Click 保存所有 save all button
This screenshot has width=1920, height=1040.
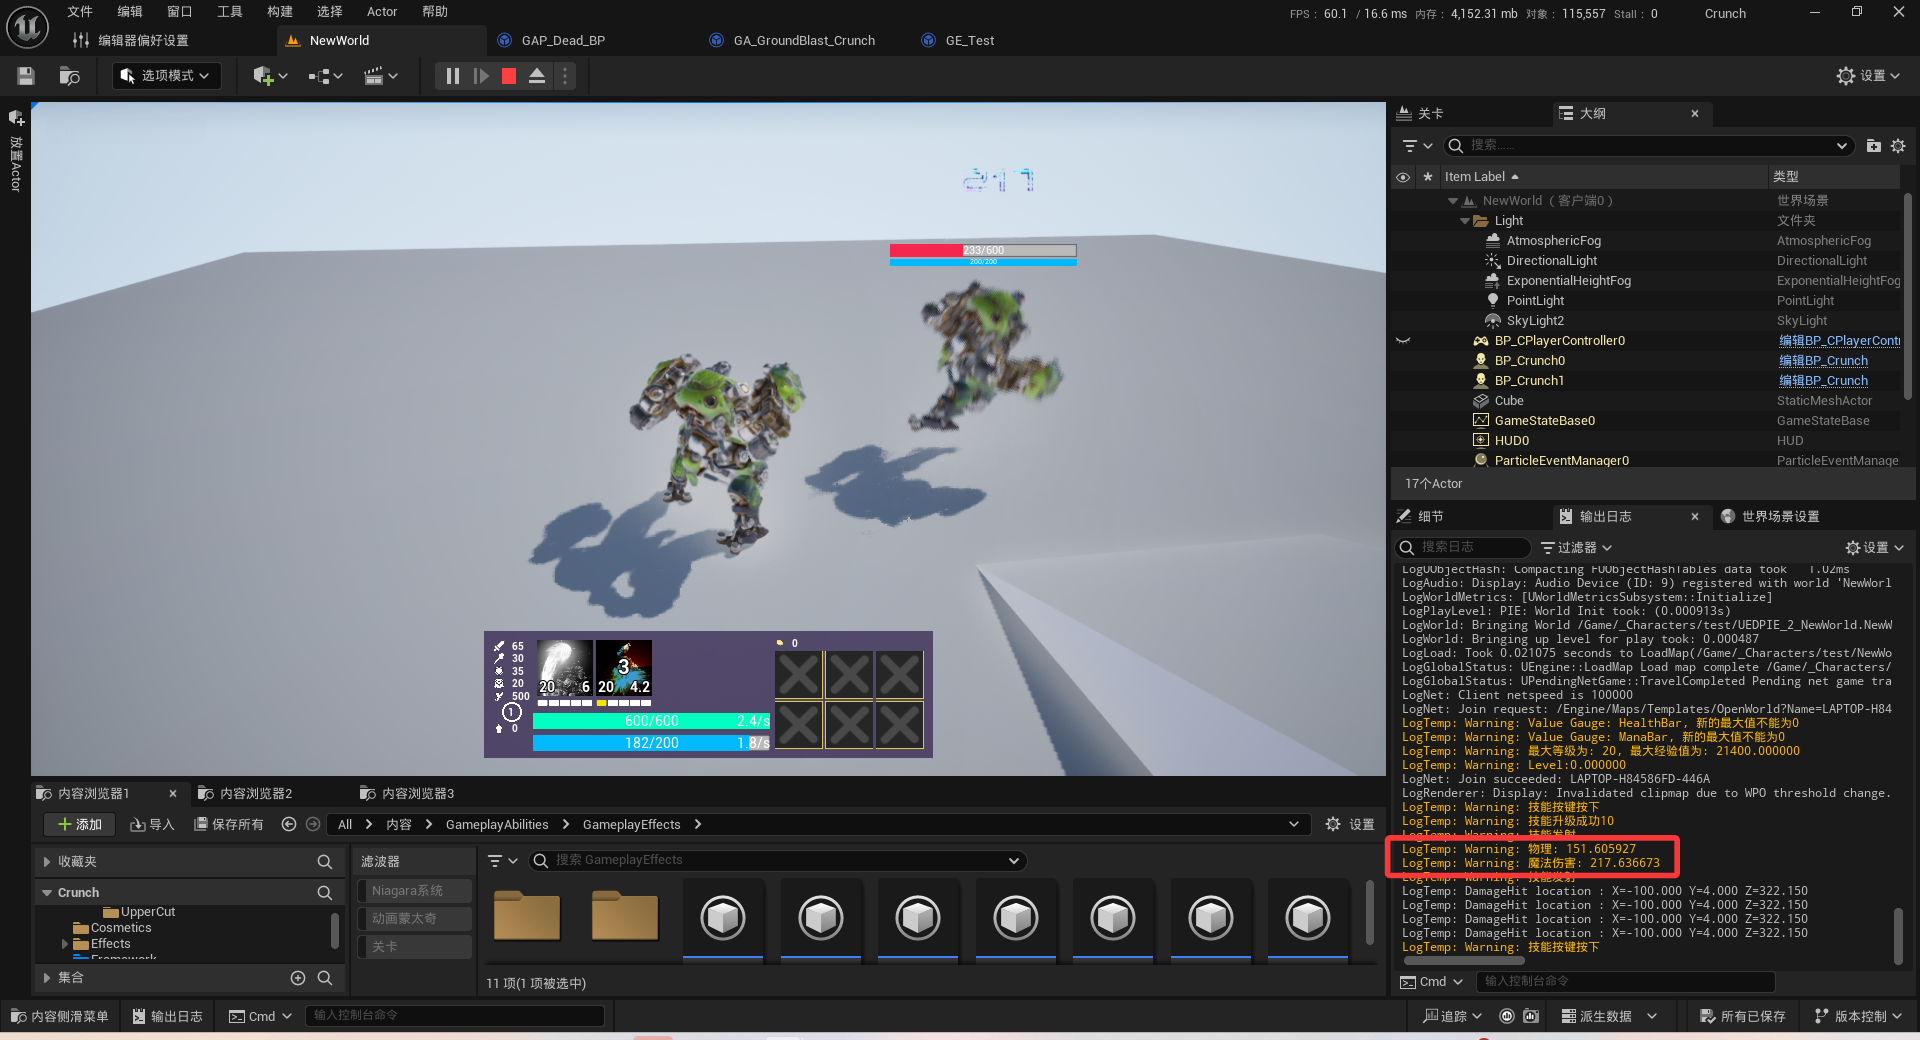[x=229, y=824]
